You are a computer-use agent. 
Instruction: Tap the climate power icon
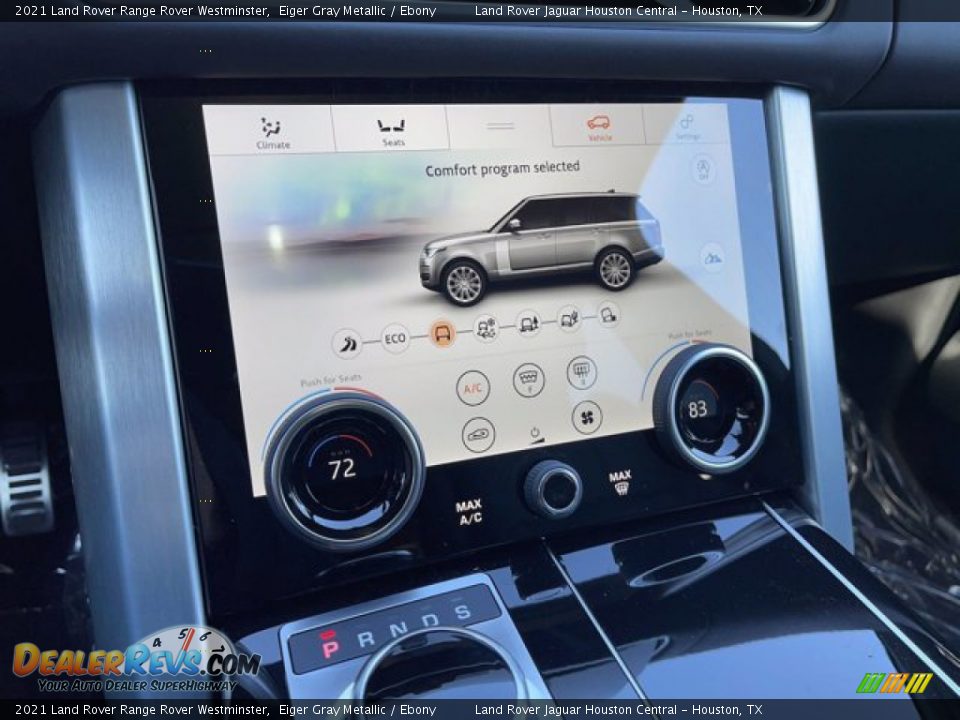click(x=535, y=433)
